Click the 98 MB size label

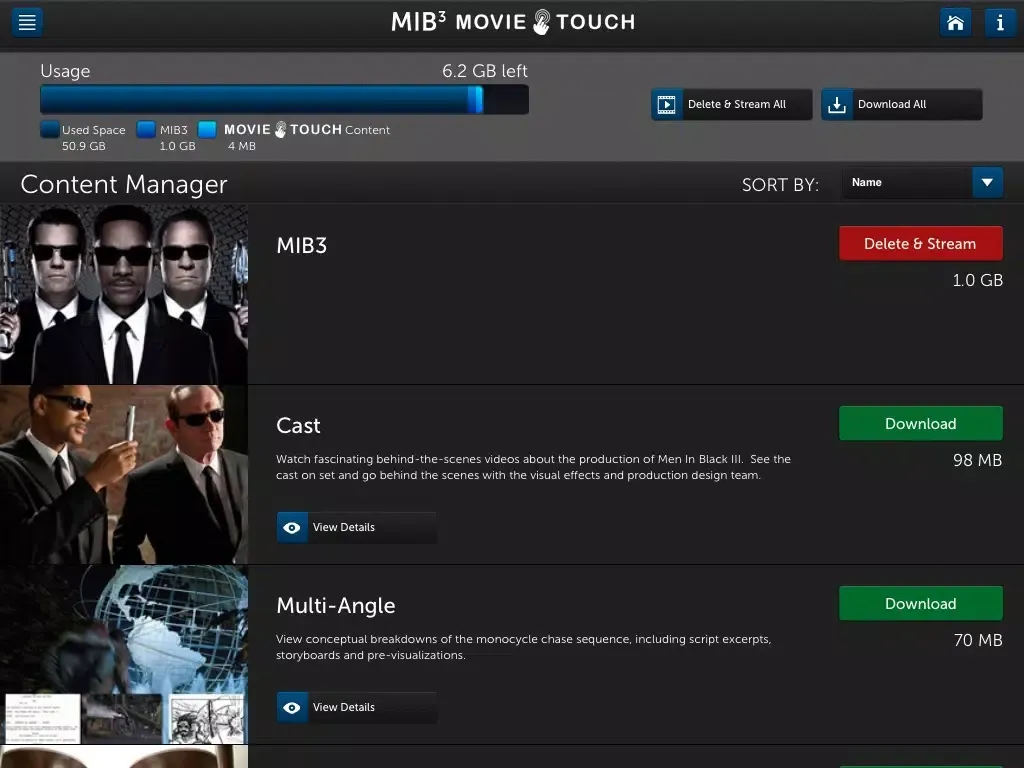pos(977,460)
